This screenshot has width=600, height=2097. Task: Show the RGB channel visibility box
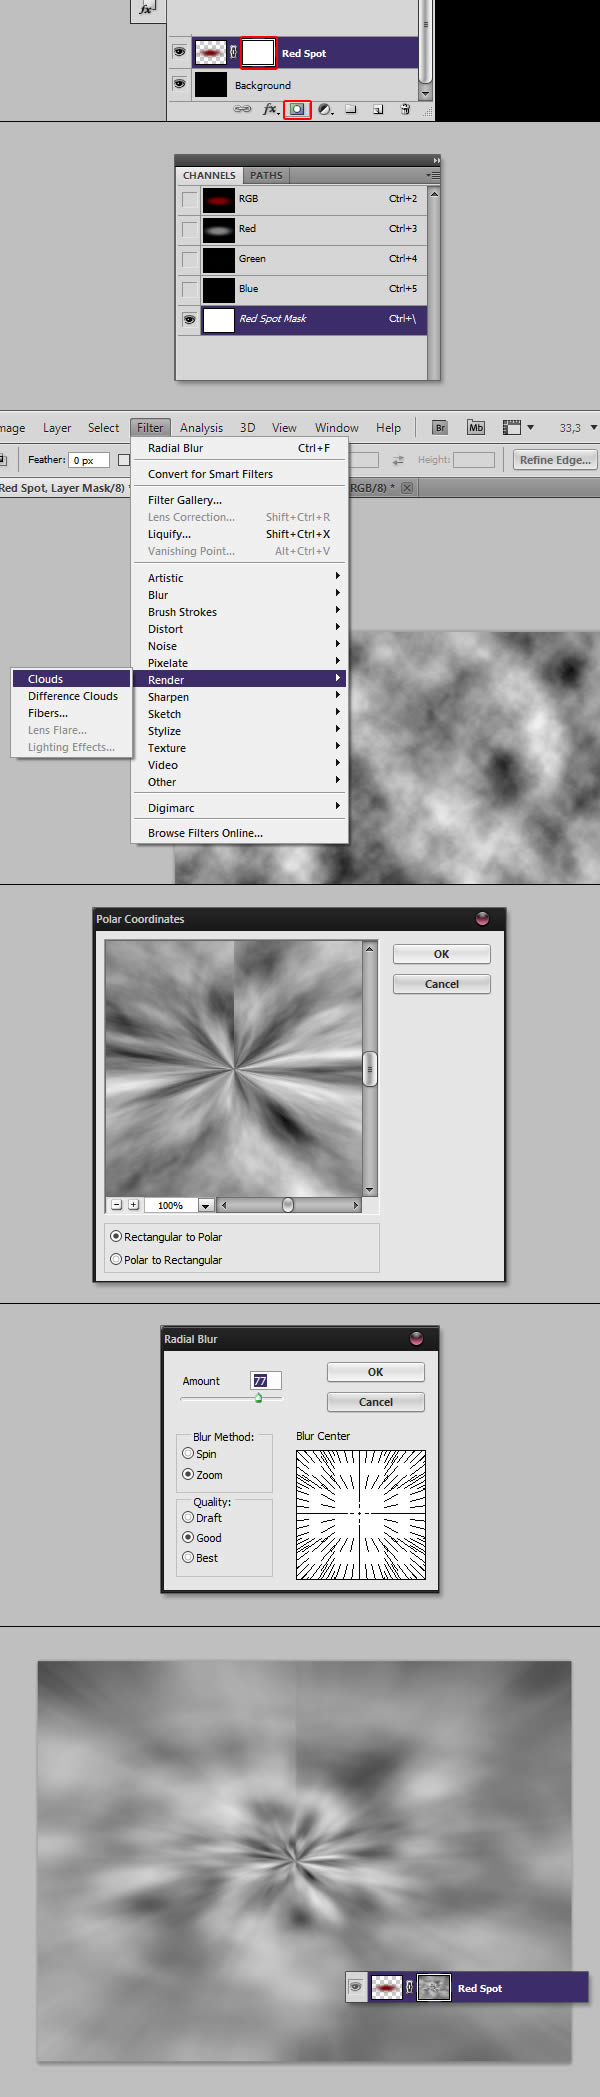pos(189,200)
